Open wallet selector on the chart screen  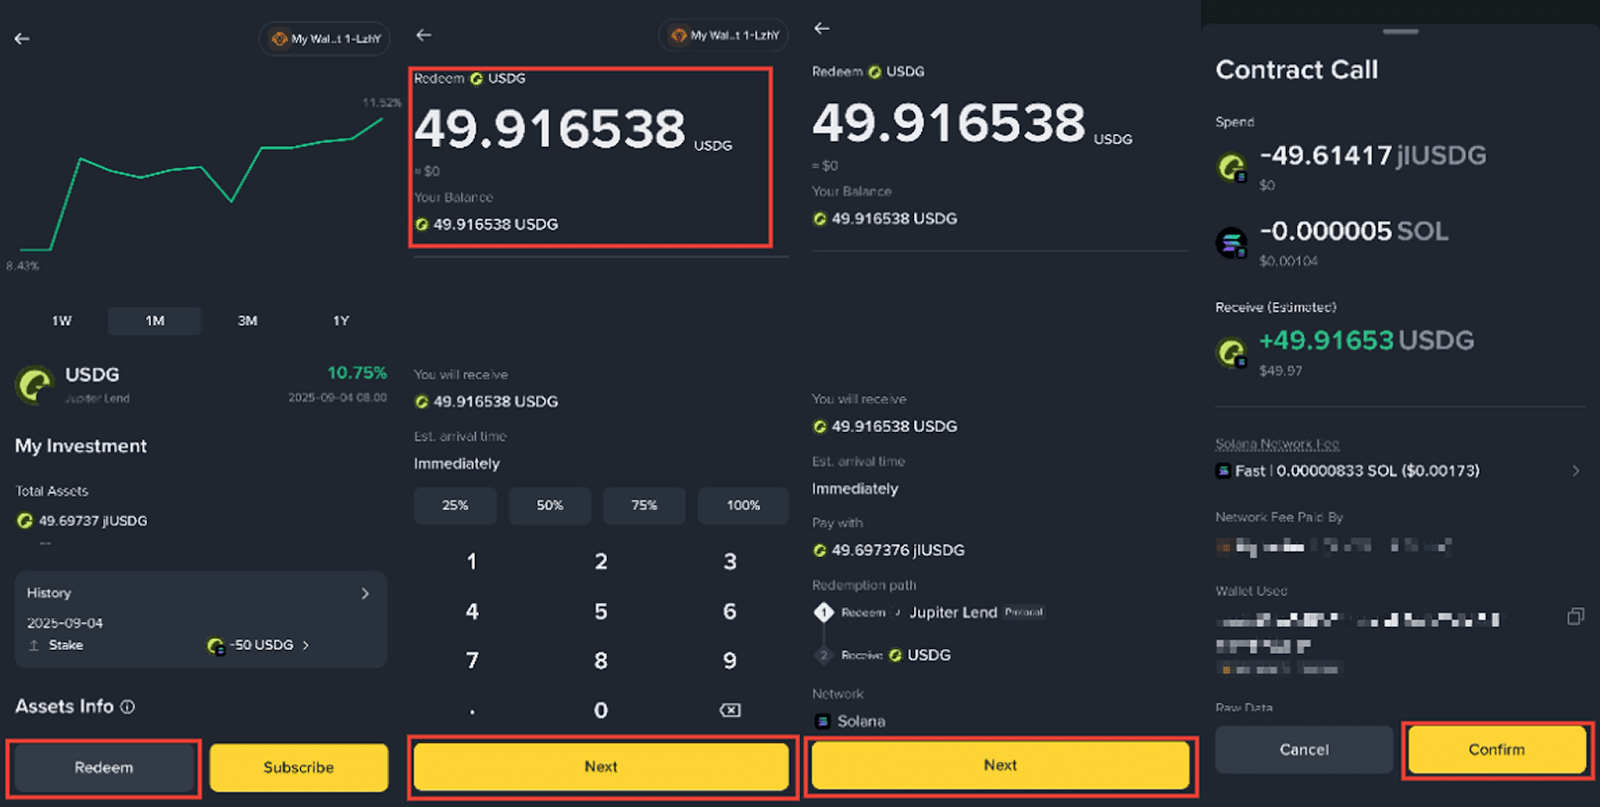pos(324,39)
